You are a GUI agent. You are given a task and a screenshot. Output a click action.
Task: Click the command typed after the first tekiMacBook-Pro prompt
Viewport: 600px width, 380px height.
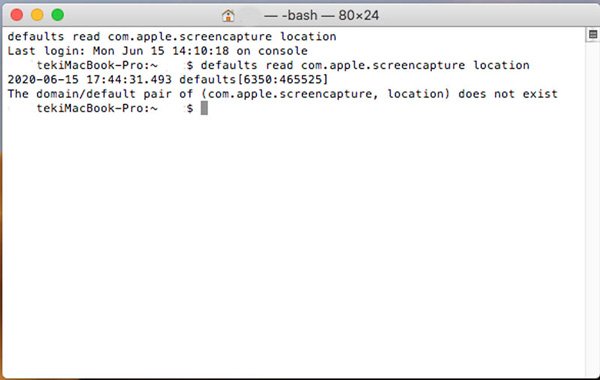pos(365,65)
